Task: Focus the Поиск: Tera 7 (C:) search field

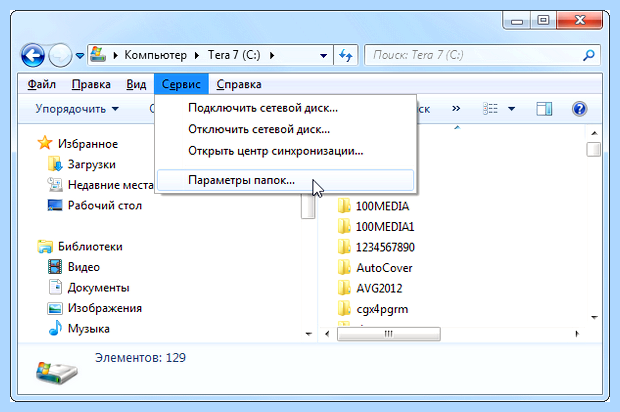Action: 482,55
